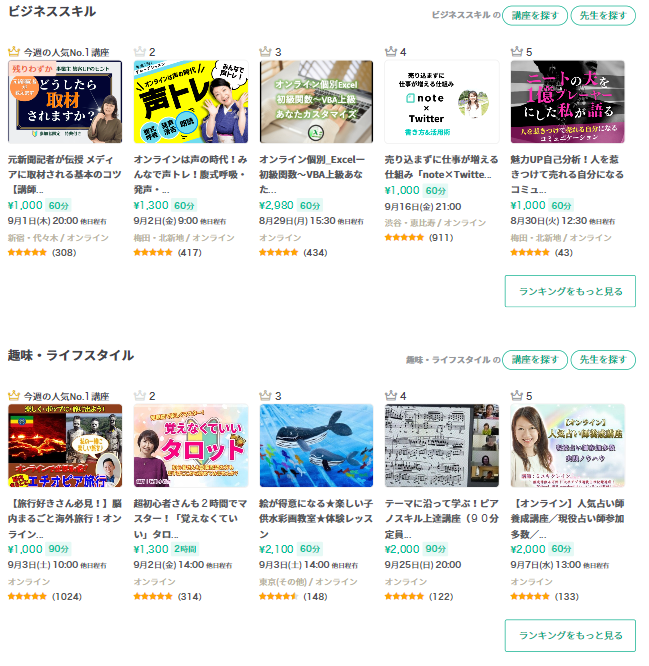Open the 絵が得意になる水彩画教室 title
Screen dimensions: 649x666
[316, 519]
